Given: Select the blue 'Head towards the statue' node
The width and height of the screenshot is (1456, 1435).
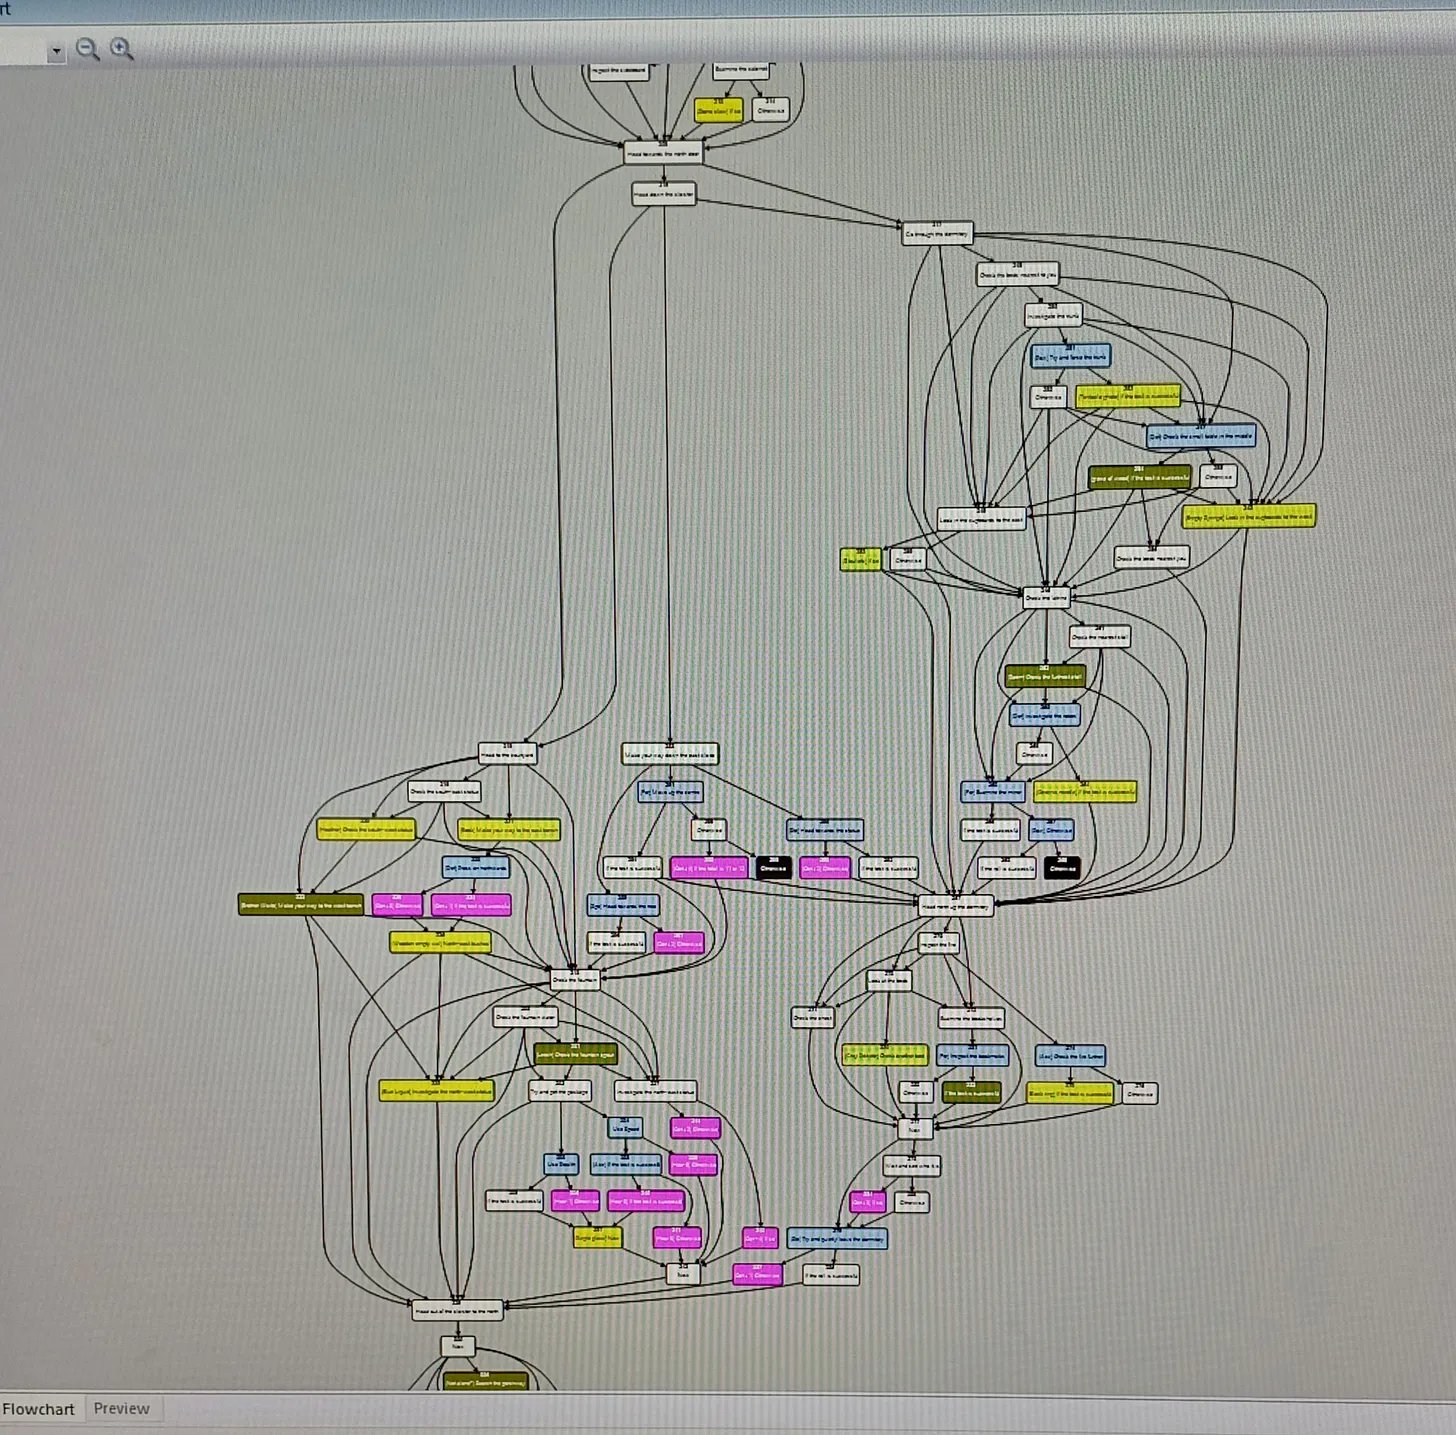Looking at the screenshot, I should coord(825,830).
